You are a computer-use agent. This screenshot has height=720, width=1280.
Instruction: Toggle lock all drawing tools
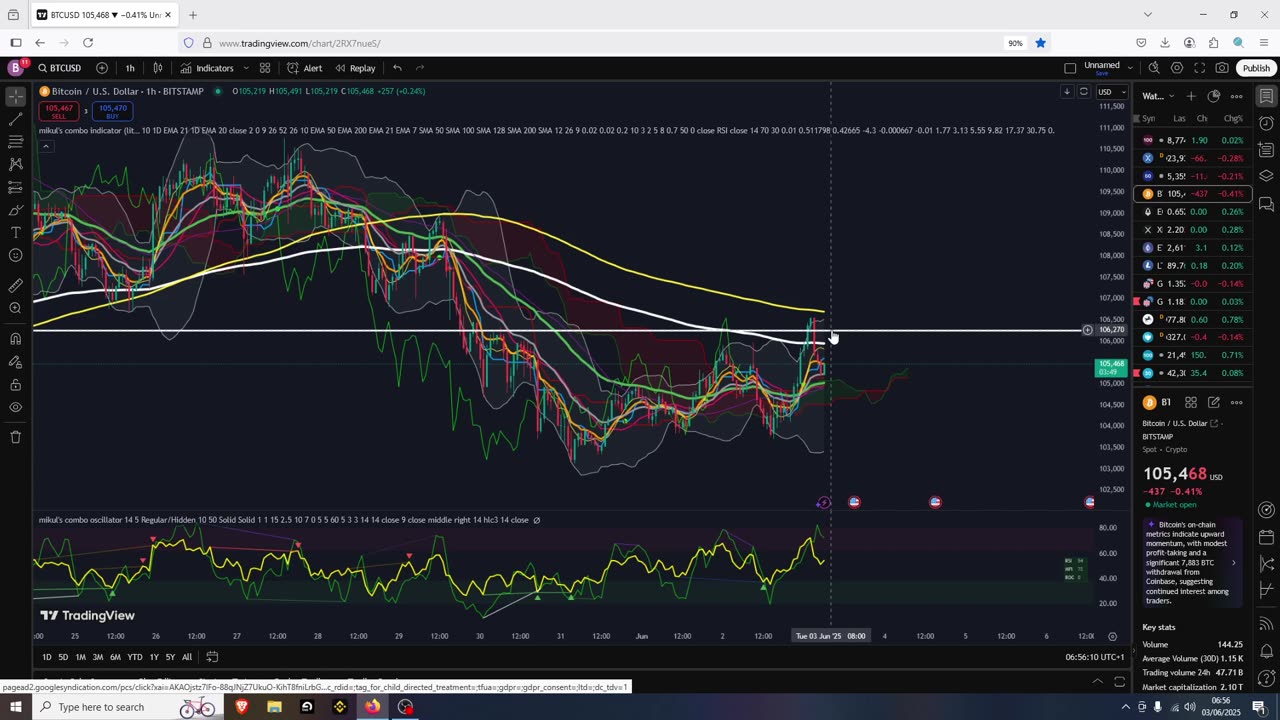point(16,384)
